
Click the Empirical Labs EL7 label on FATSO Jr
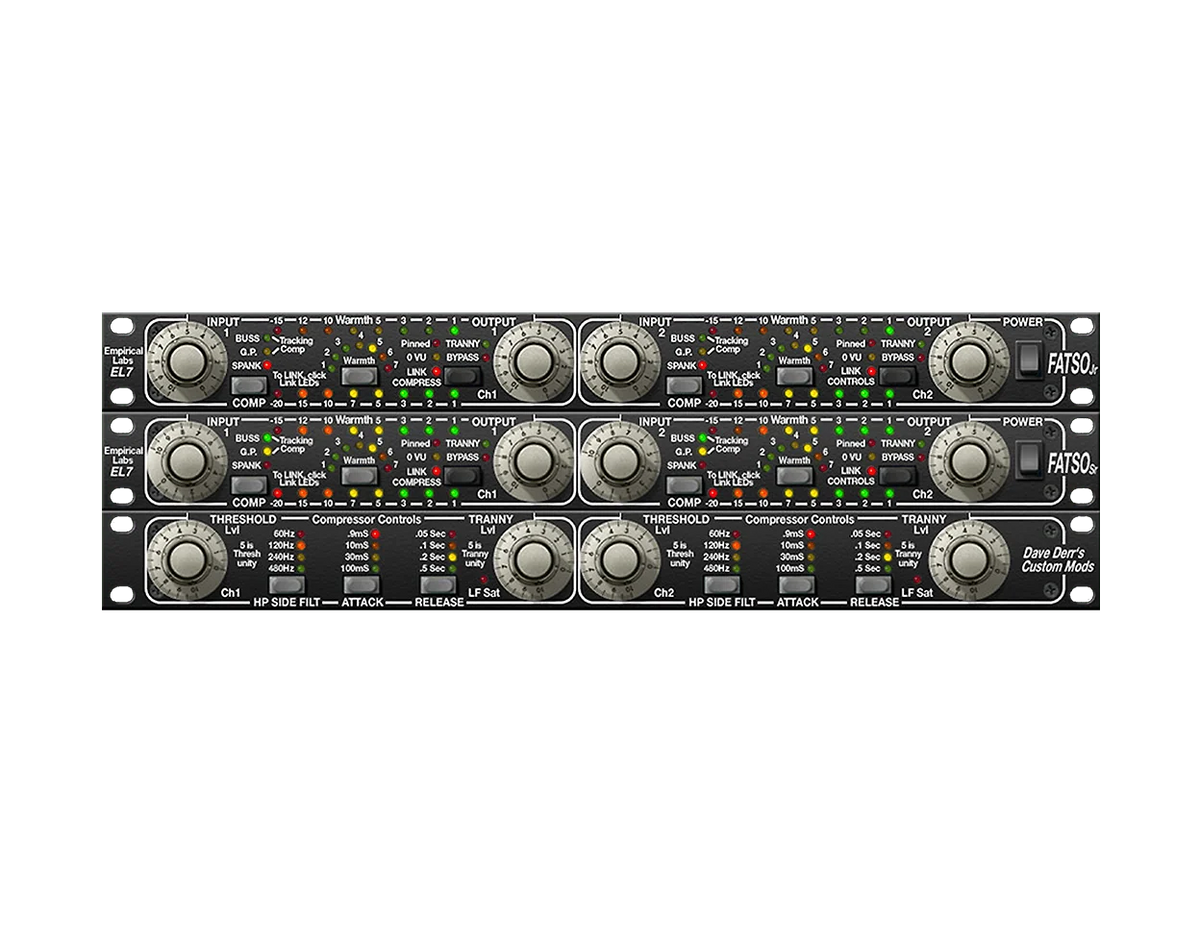tap(124, 360)
